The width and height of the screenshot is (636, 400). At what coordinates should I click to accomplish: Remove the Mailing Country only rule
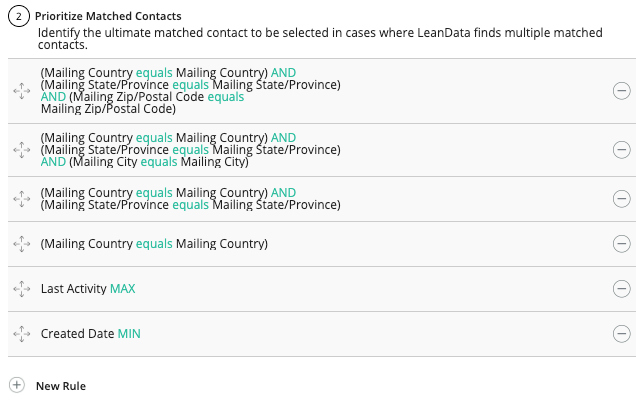click(621, 244)
